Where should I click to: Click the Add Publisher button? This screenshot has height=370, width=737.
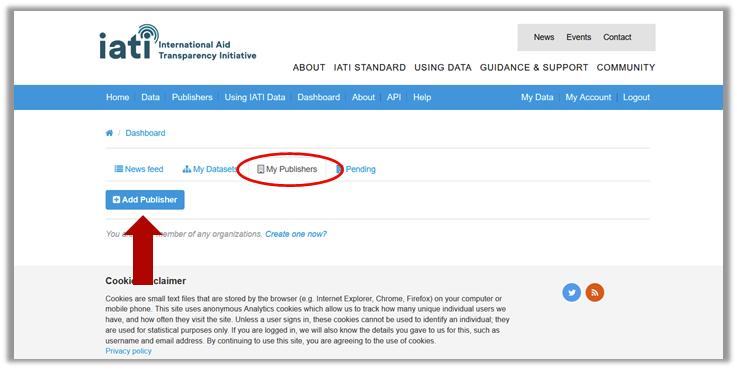pos(145,200)
